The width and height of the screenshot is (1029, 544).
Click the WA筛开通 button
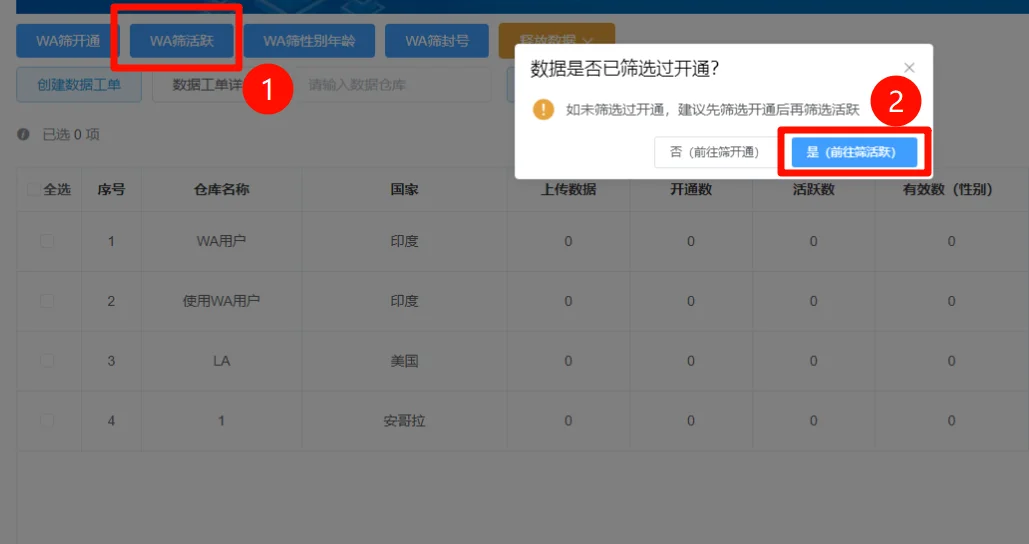point(68,41)
